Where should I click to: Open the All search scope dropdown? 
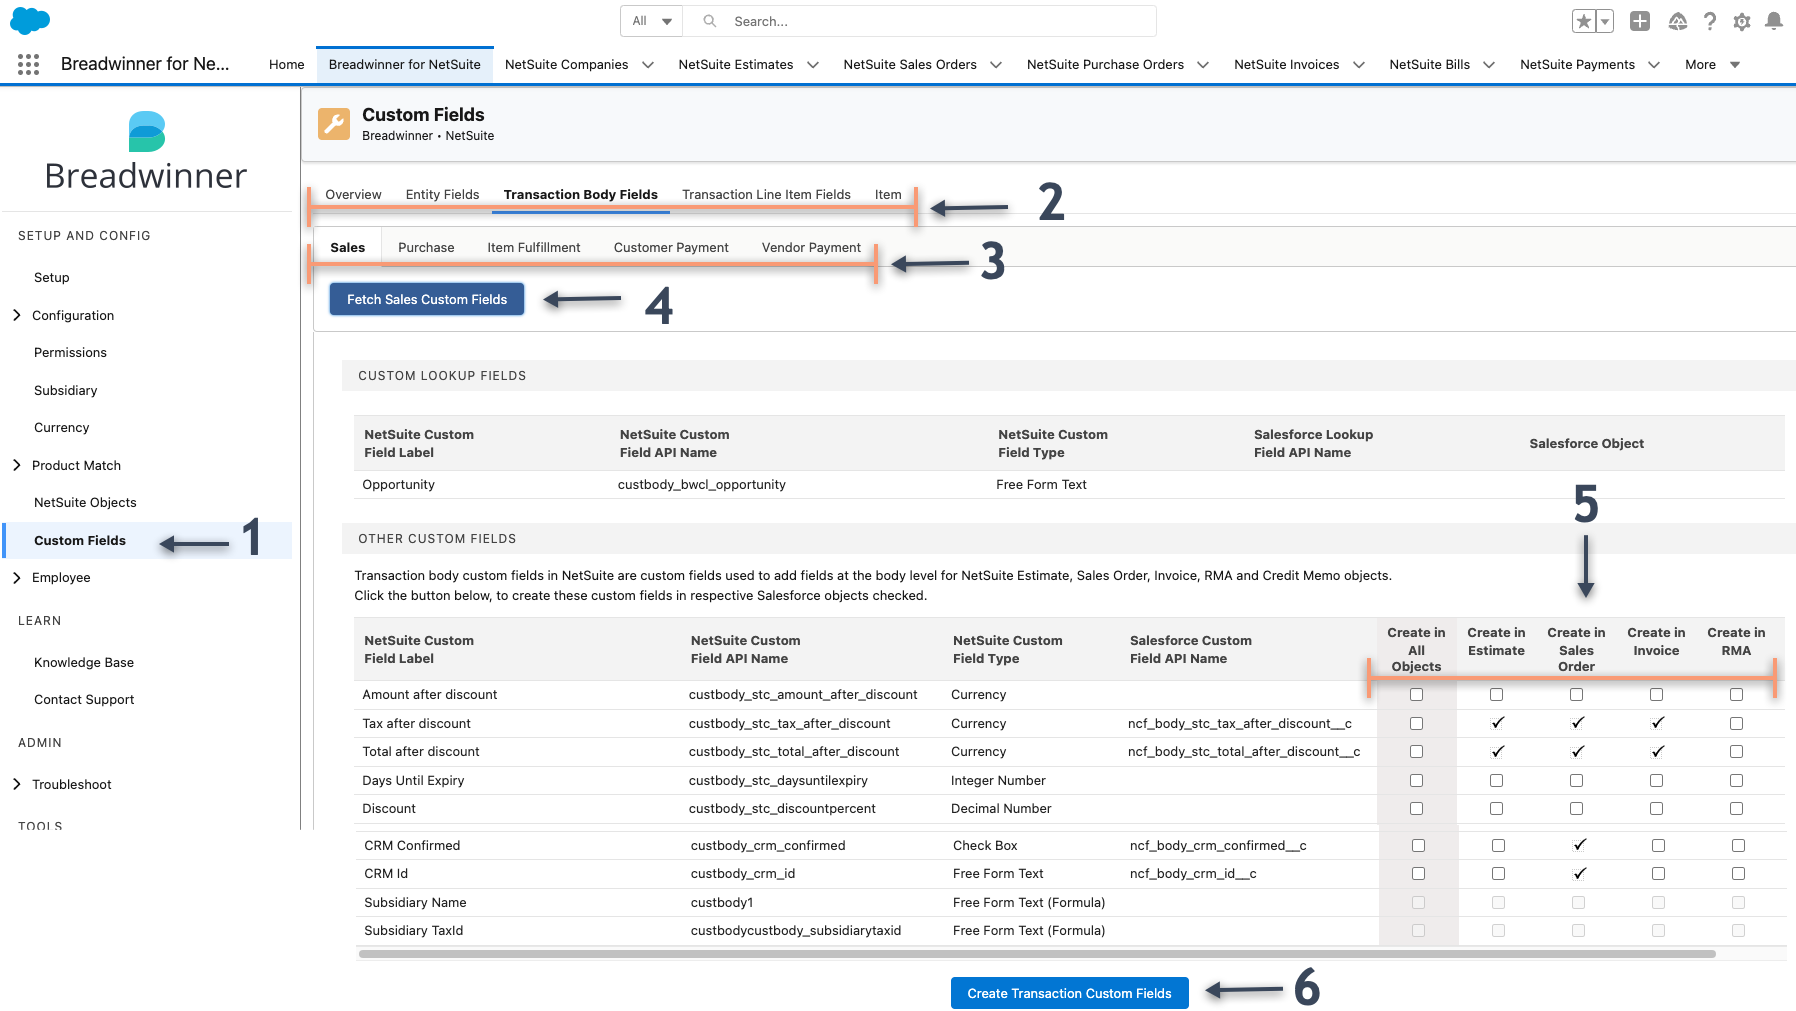point(652,21)
